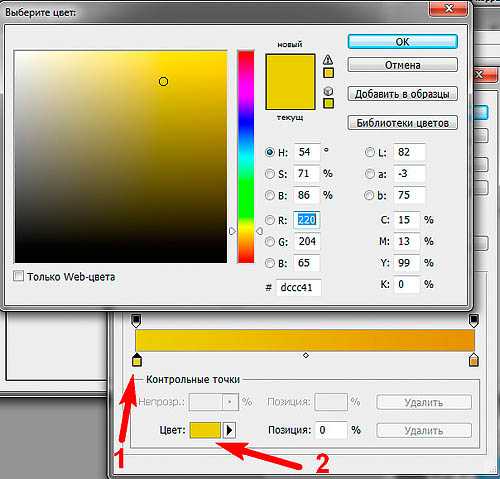Select the left opacity stop above gradient
Screen dimensions: 500x479
[136, 320]
